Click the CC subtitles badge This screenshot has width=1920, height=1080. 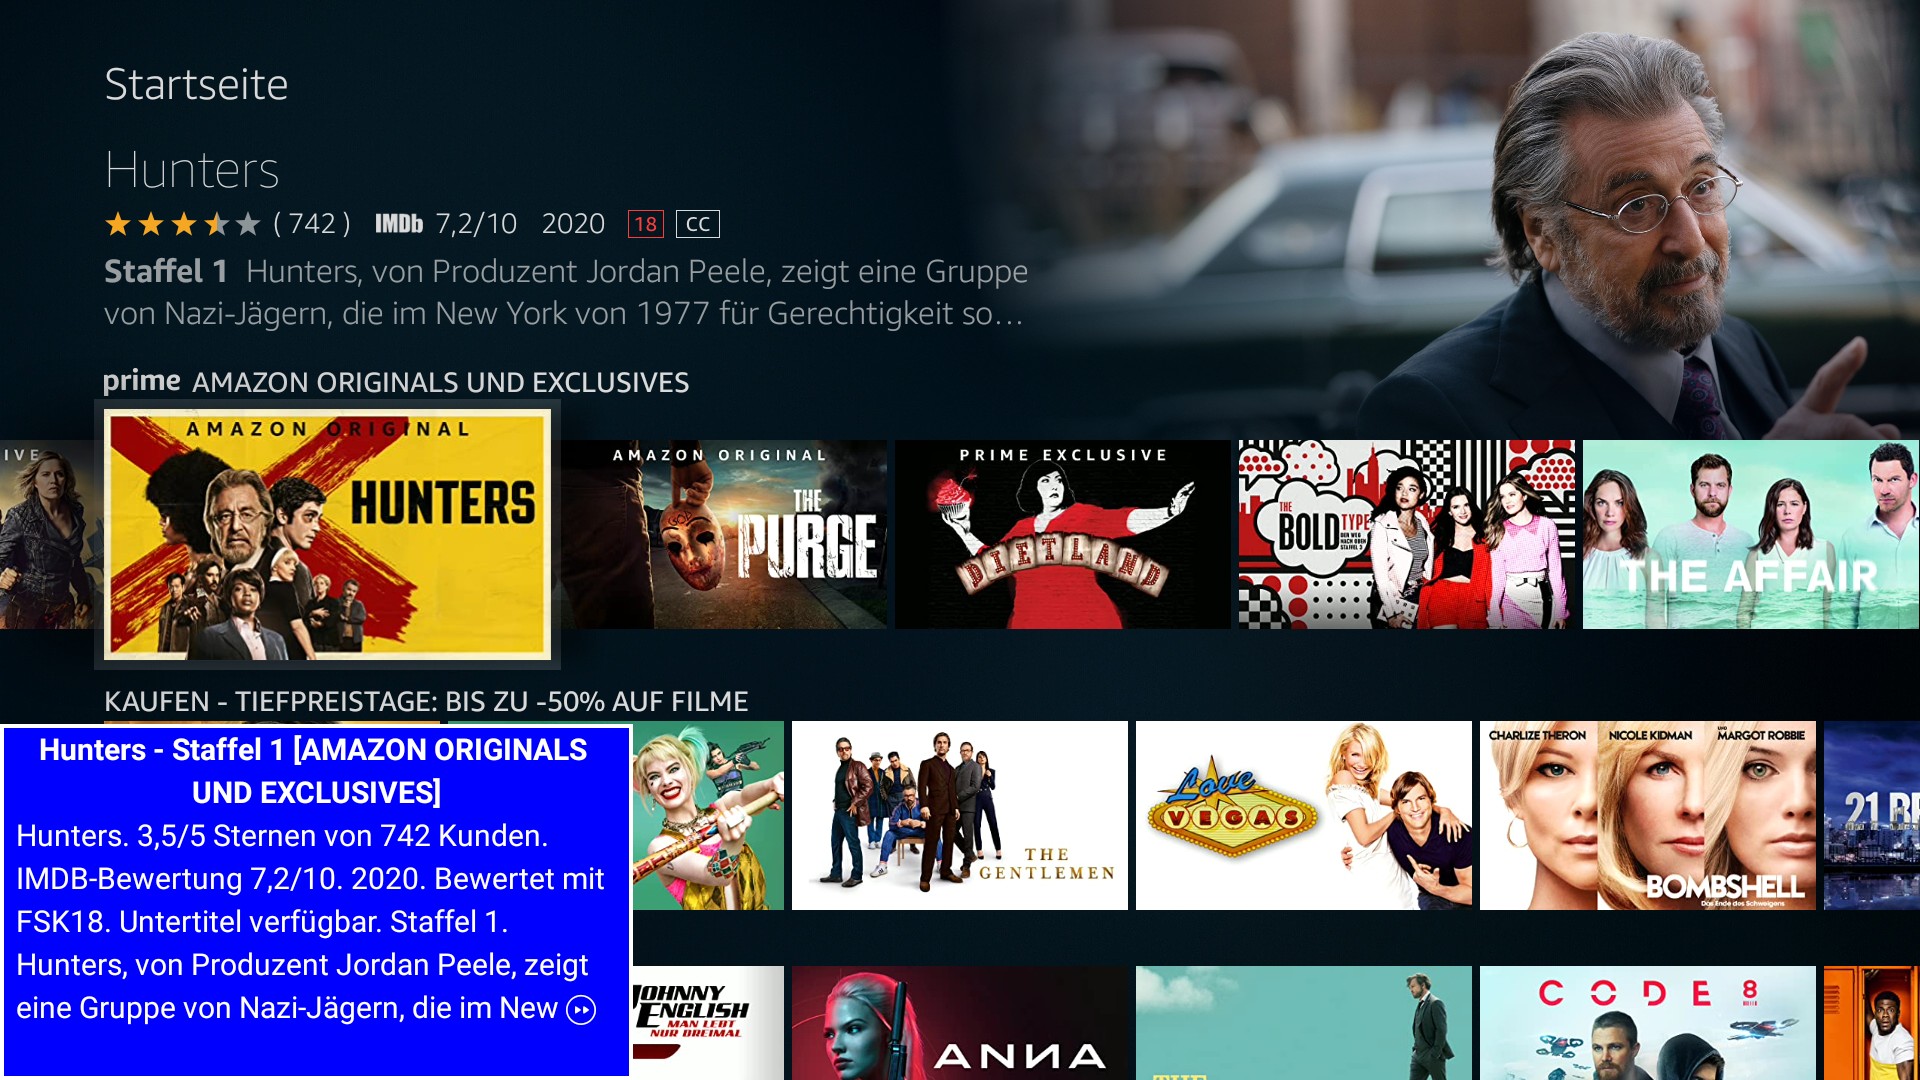697,224
